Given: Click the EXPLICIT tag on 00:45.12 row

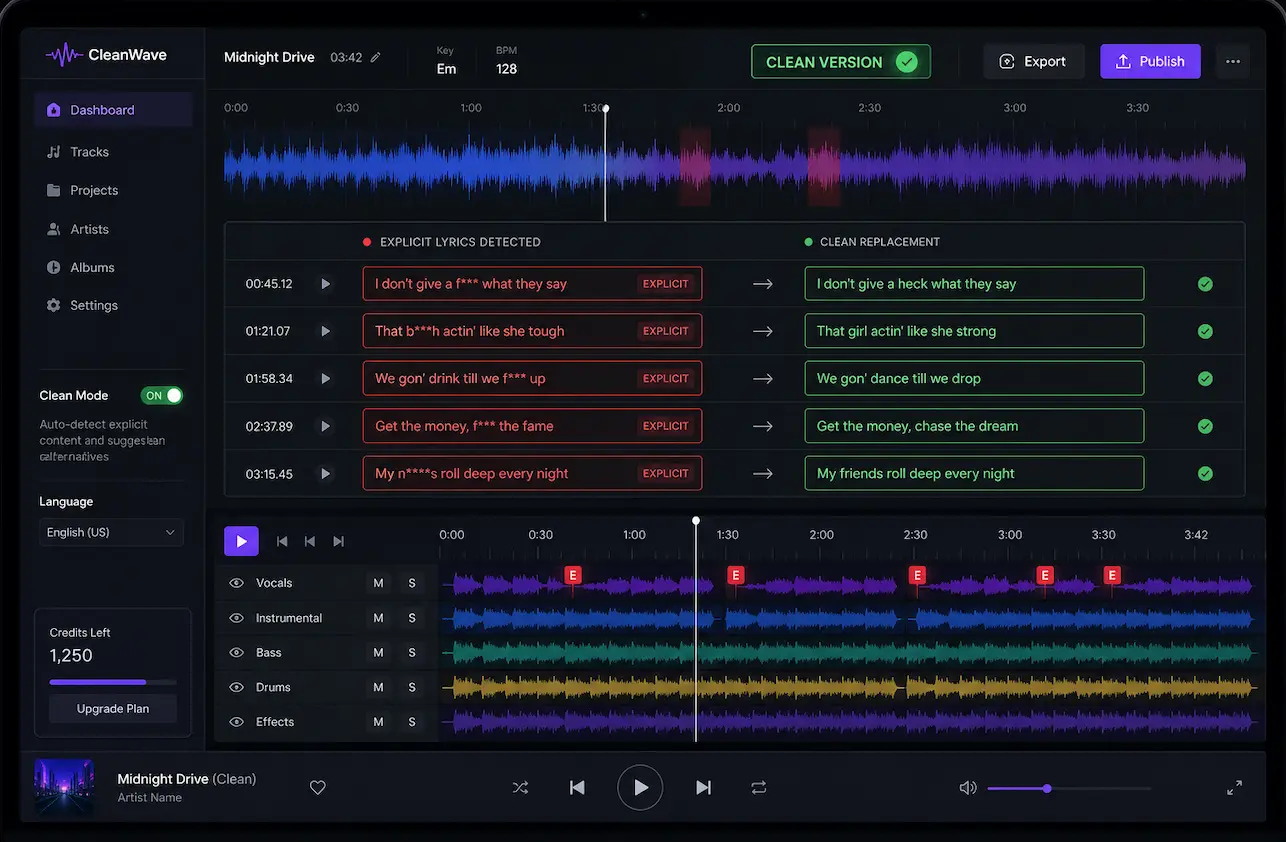Looking at the screenshot, I should (x=666, y=284).
